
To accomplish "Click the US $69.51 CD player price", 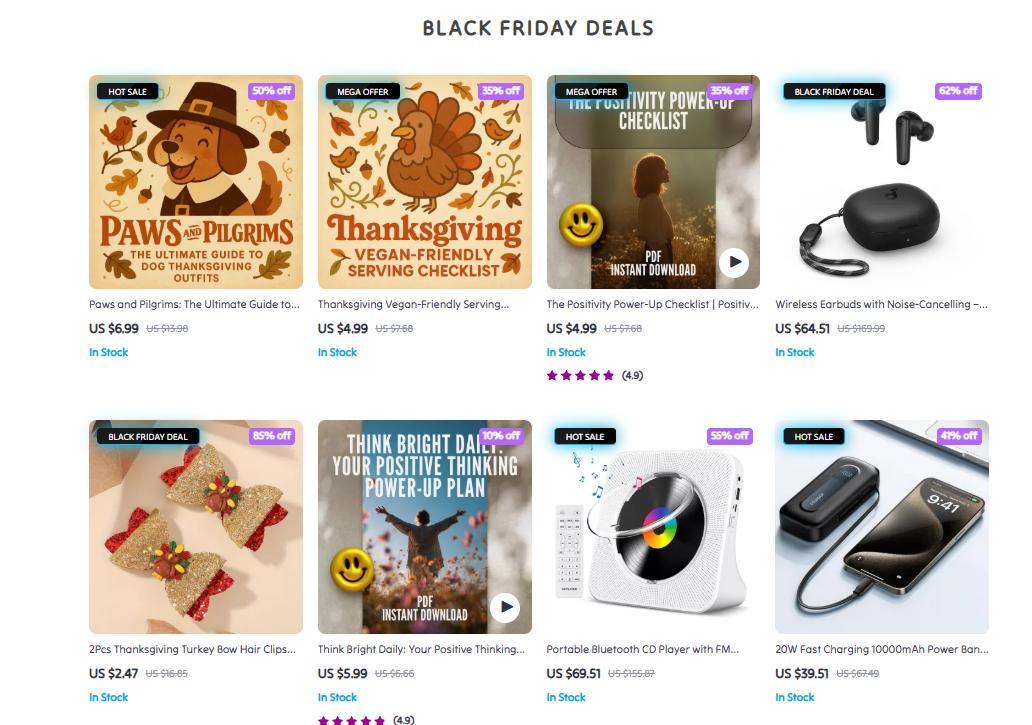I will pyautogui.click(x=574, y=673).
